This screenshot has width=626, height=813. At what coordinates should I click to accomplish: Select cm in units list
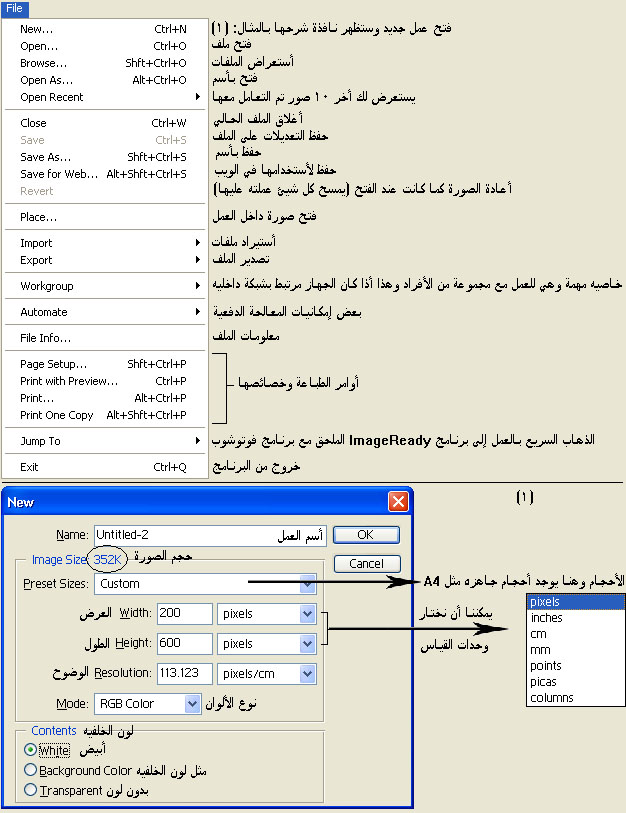pos(576,634)
